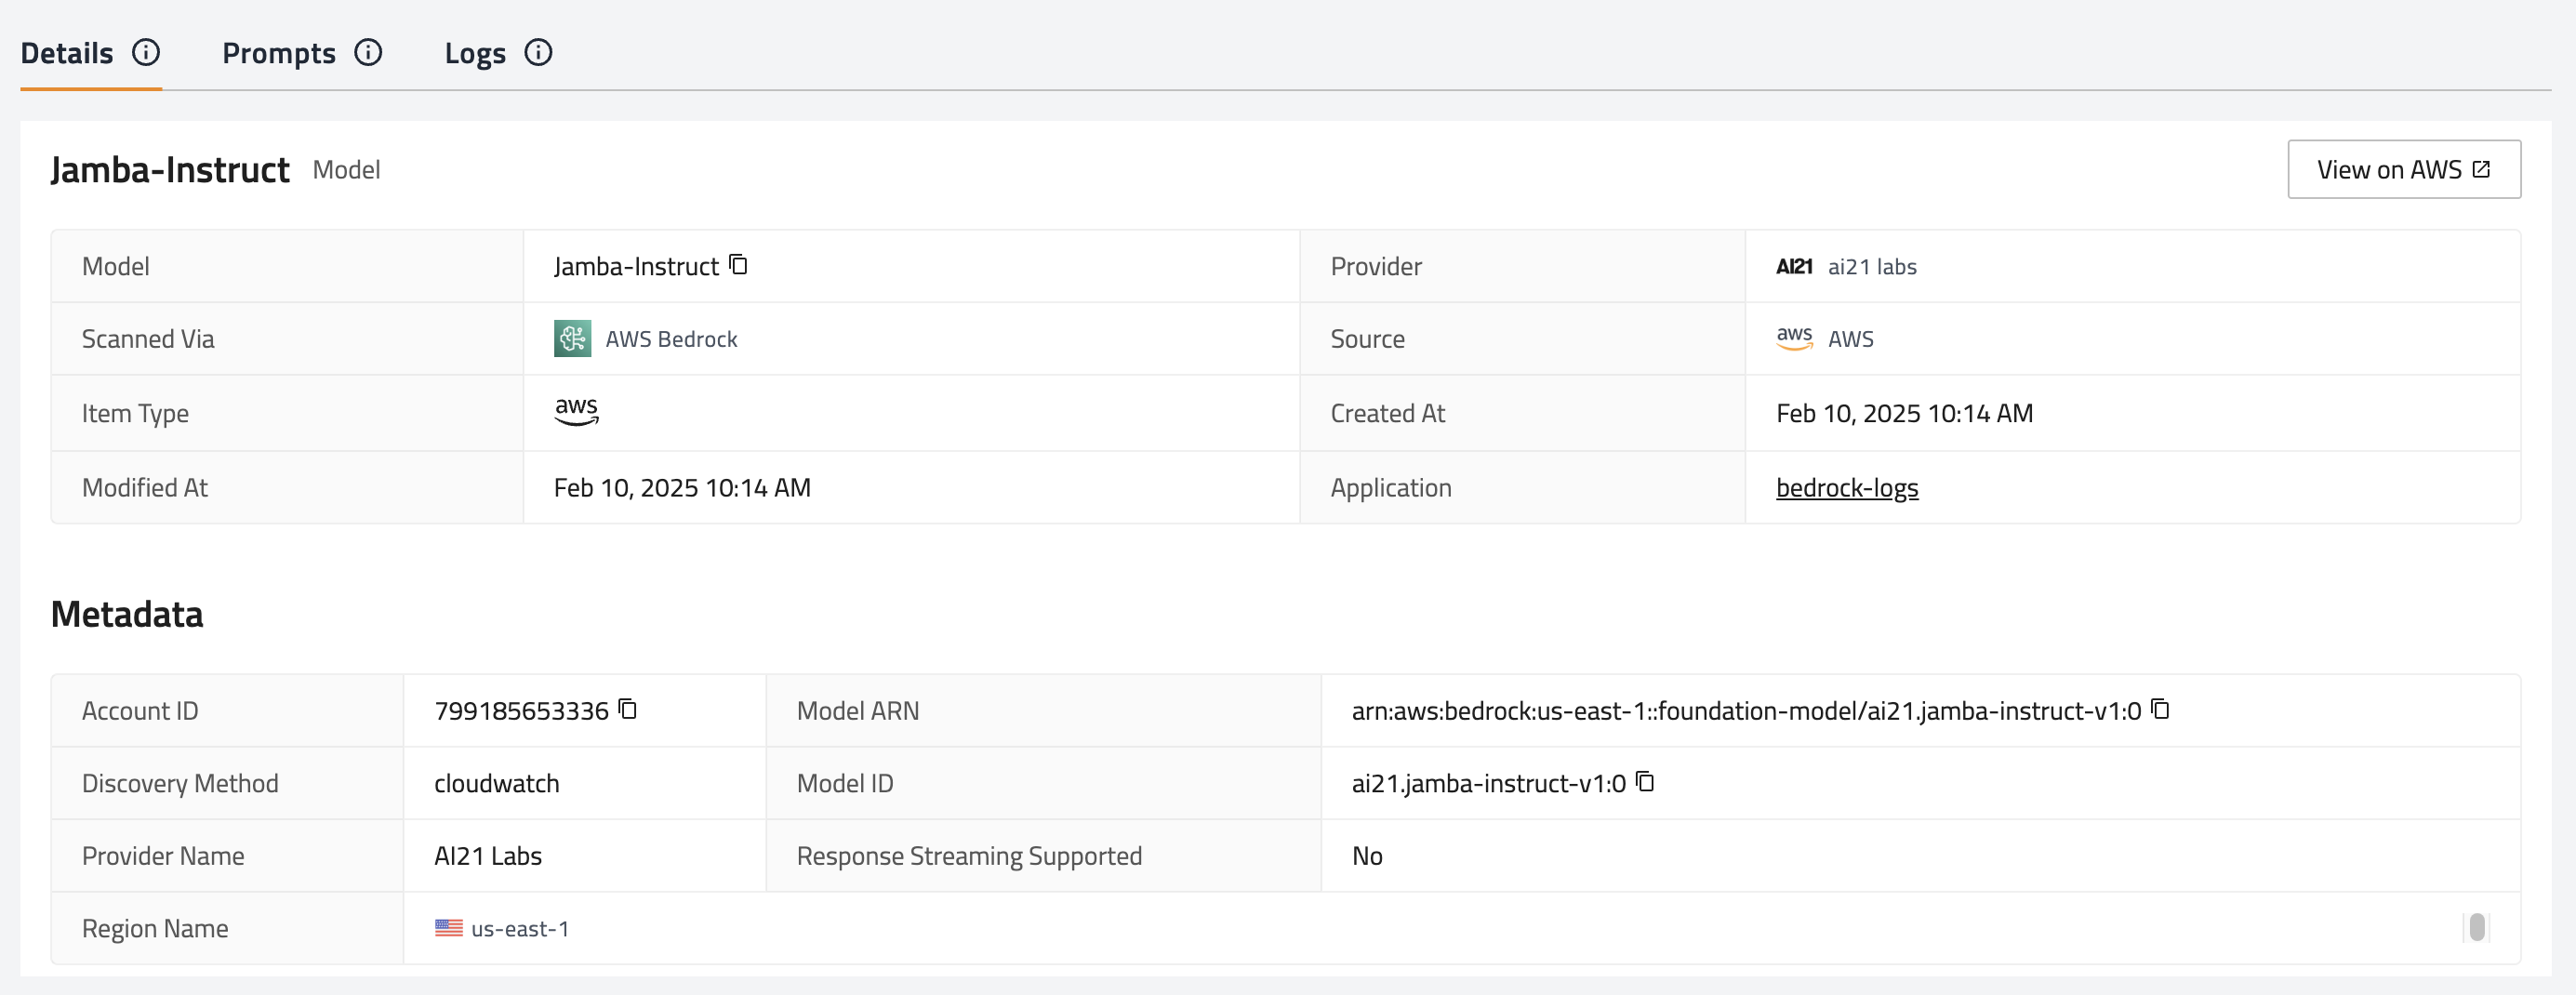
Task: Click the info icon beside Logs tab
Action: (538, 52)
